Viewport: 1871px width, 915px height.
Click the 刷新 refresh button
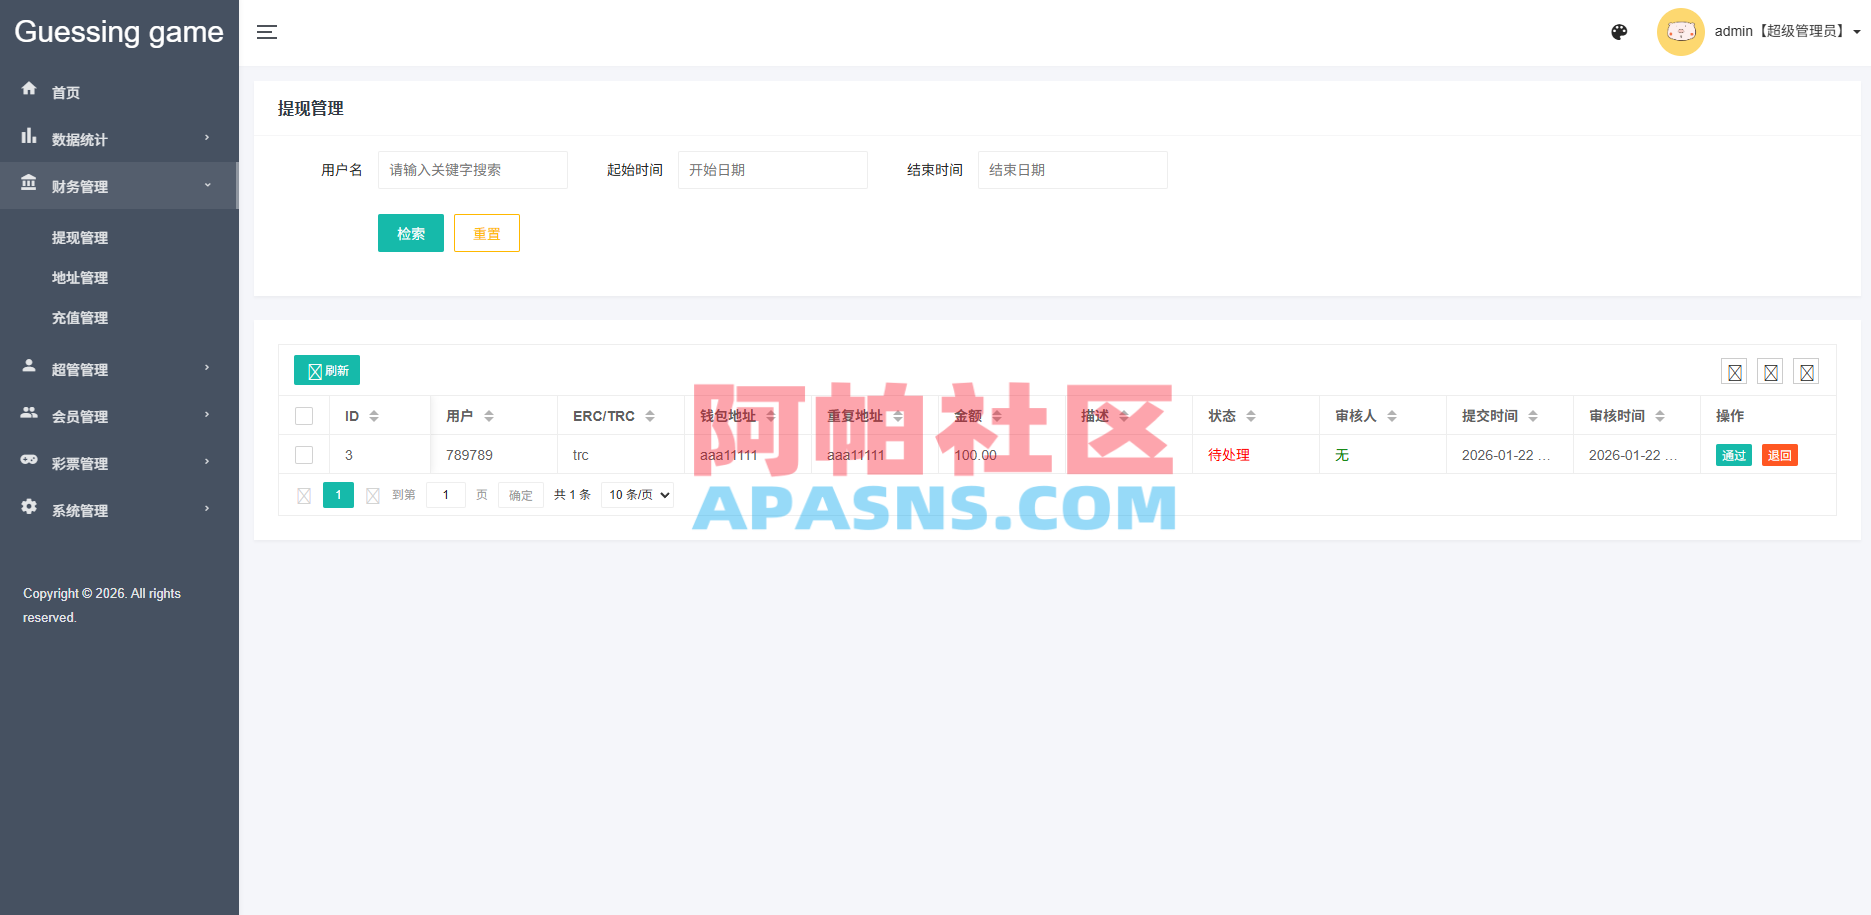pos(327,370)
